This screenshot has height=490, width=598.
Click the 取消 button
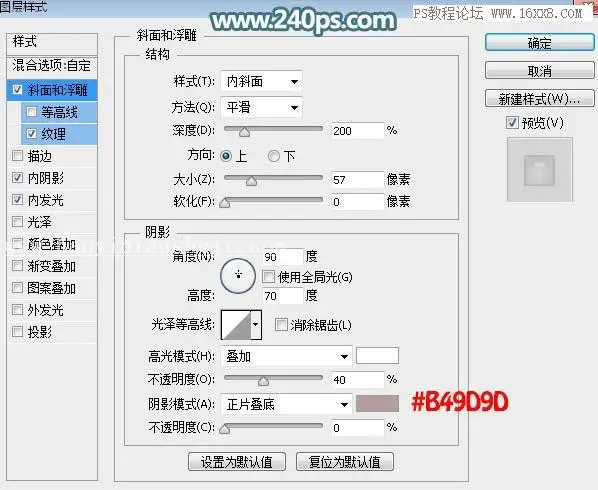[x=540, y=71]
